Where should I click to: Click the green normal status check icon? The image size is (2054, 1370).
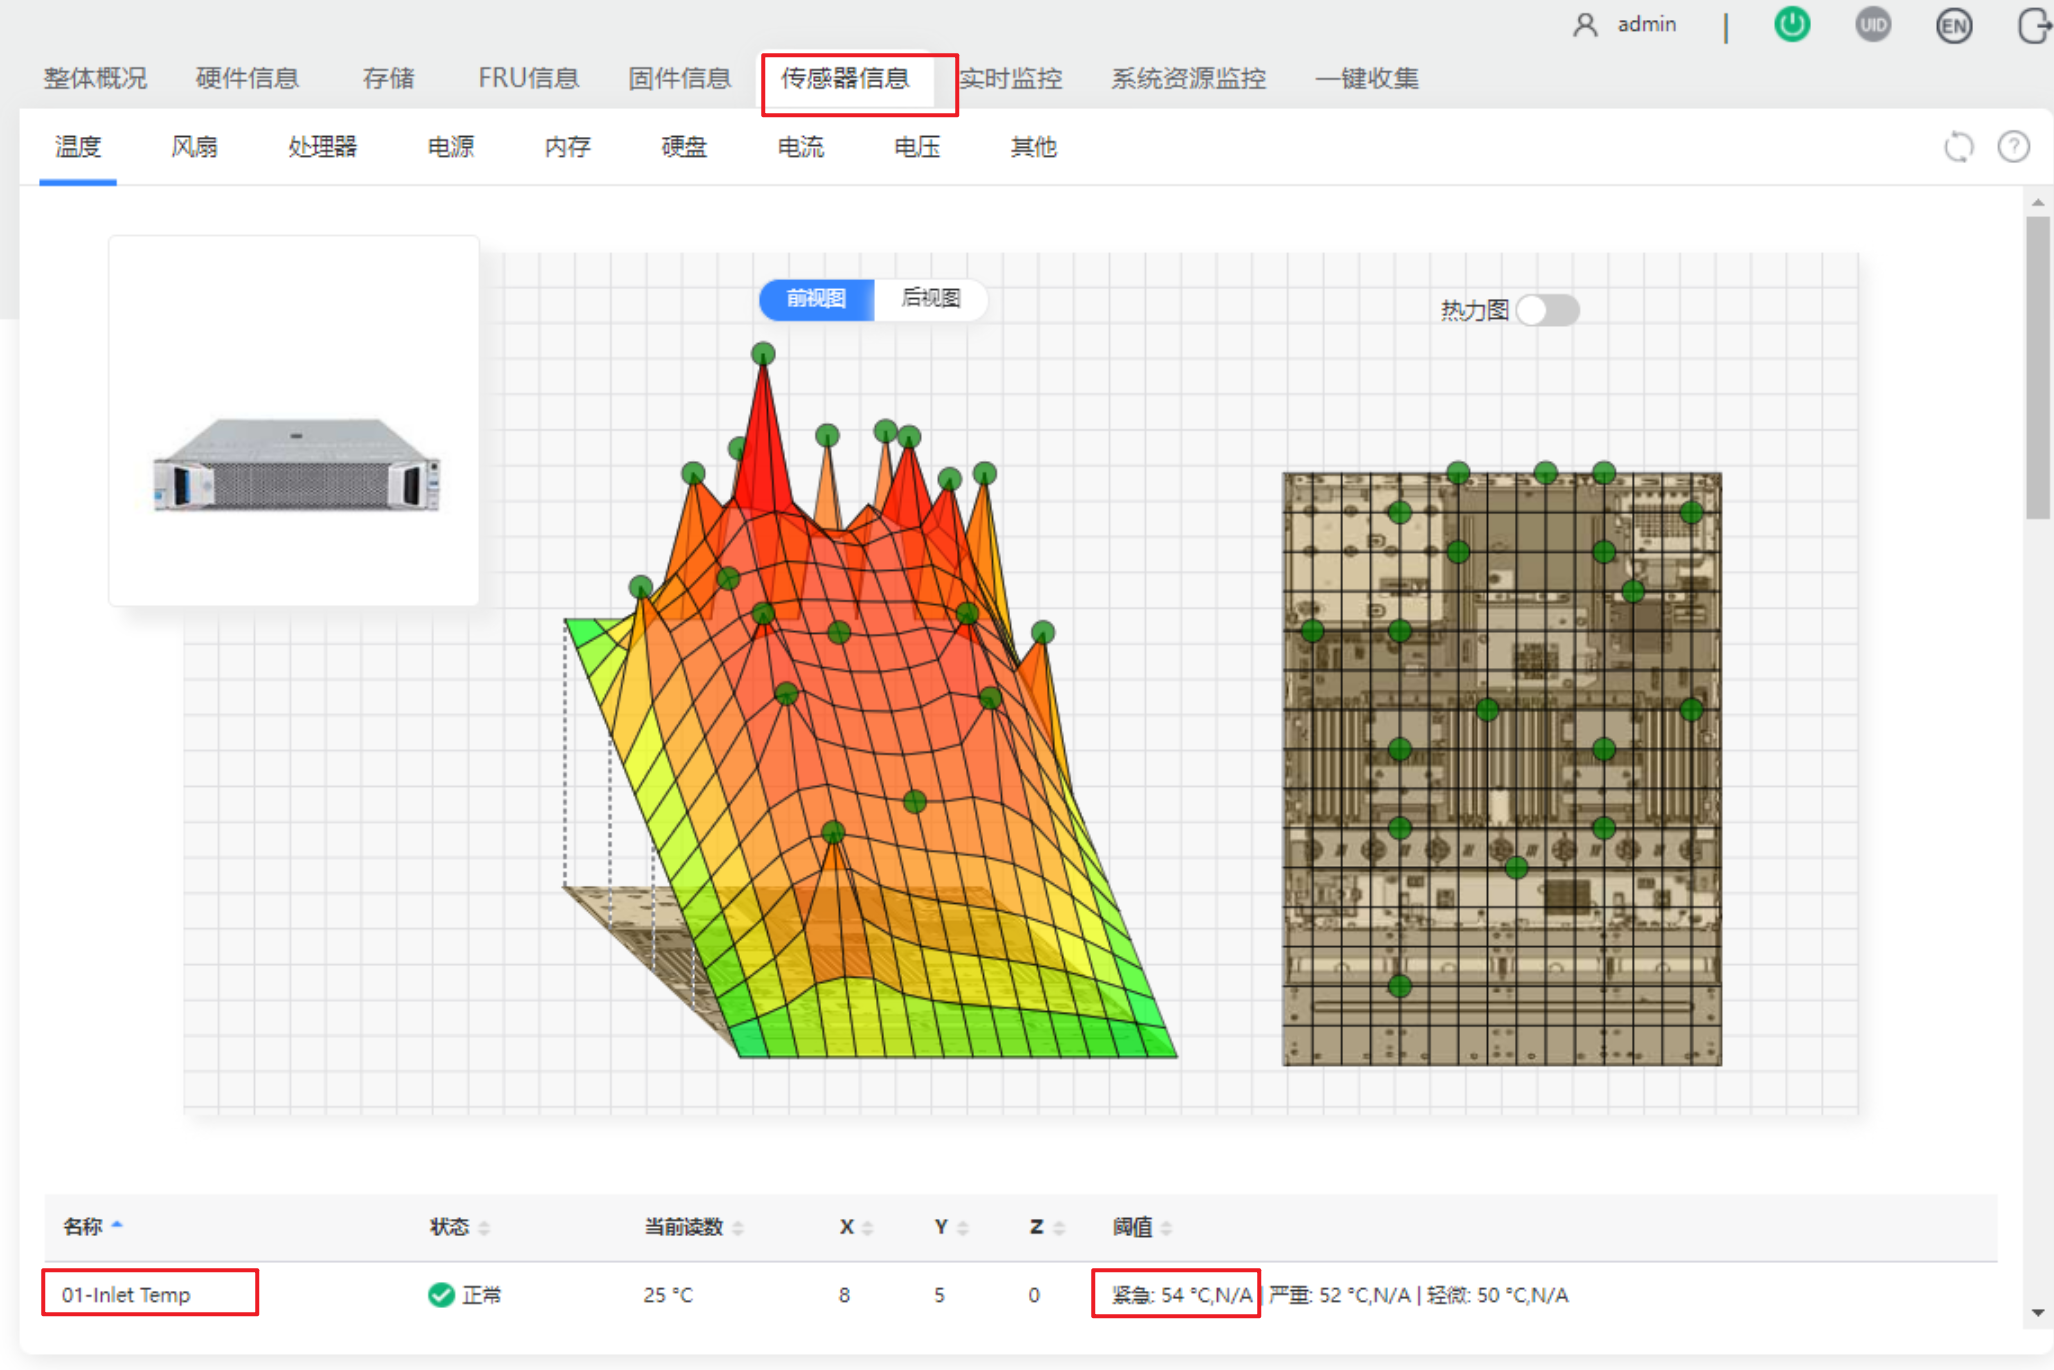coord(440,1295)
